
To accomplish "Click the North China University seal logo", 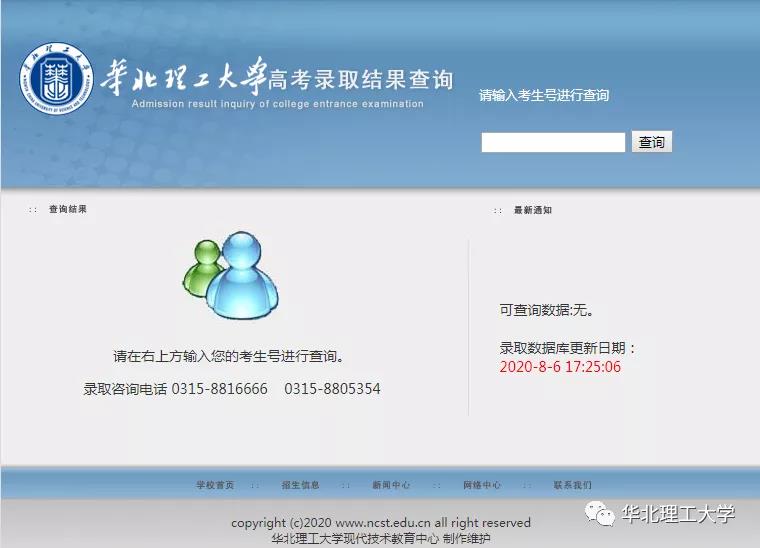I will point(57,78).
